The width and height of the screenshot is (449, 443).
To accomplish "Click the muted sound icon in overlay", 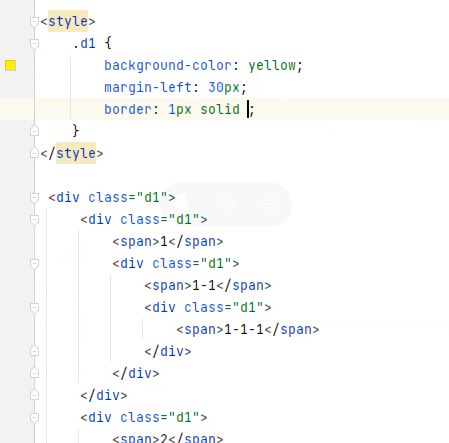I will [x=226, y=204].
